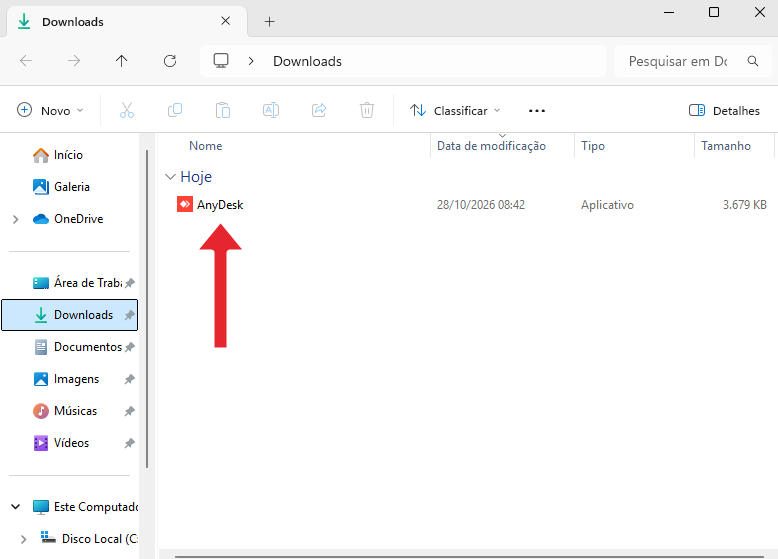Screen dimensions: 778x559
Task: Select the AnyDesk application icon
Action: tap(185, 204)
